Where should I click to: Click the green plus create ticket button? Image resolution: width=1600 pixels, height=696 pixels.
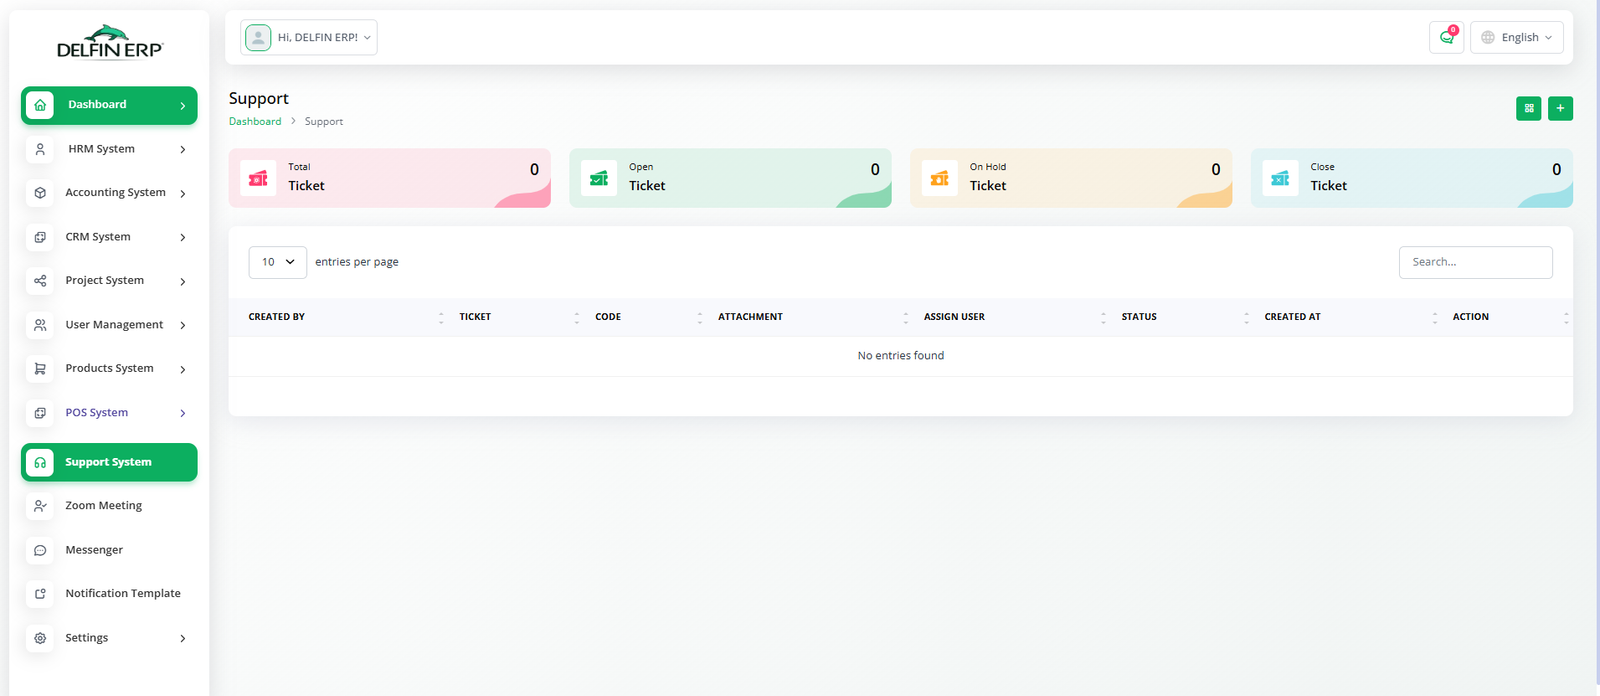[1560, 108]
